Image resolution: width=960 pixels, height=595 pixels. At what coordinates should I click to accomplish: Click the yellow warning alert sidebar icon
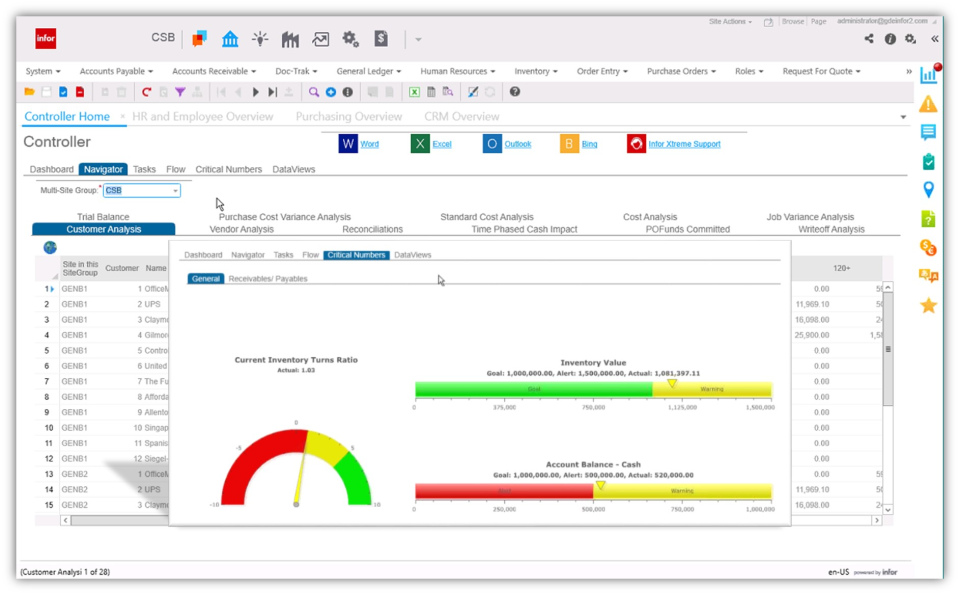[928, 104]
